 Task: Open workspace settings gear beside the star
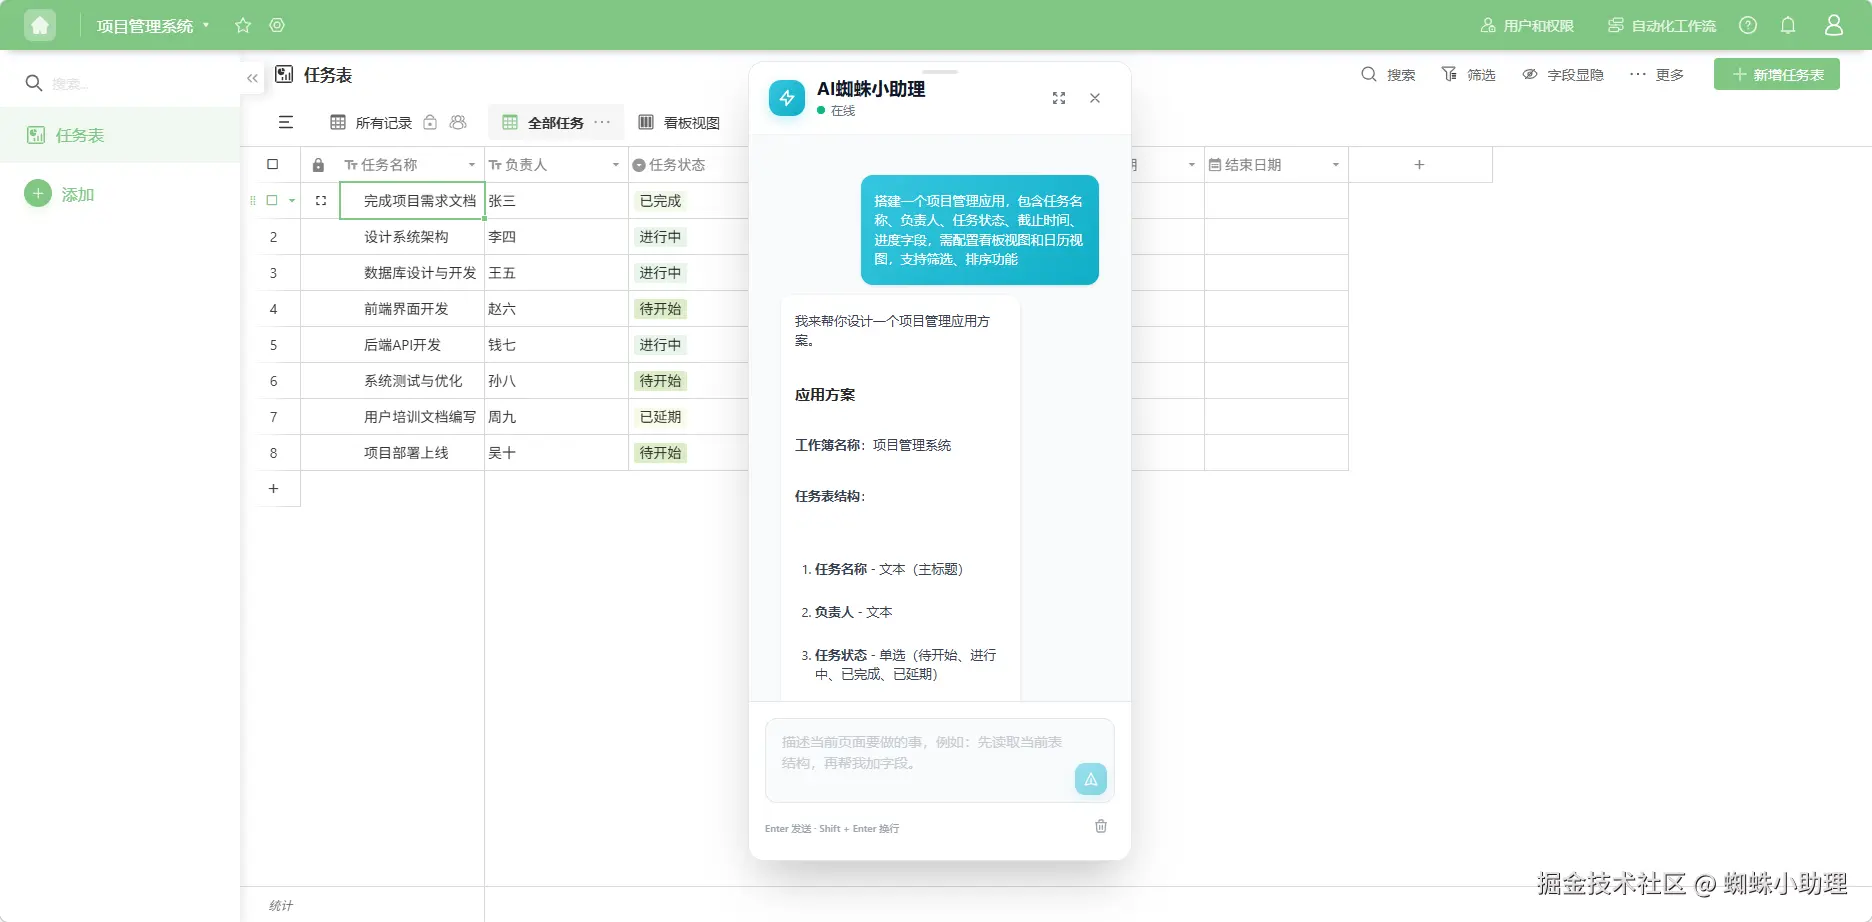click(x=277, y=25)
